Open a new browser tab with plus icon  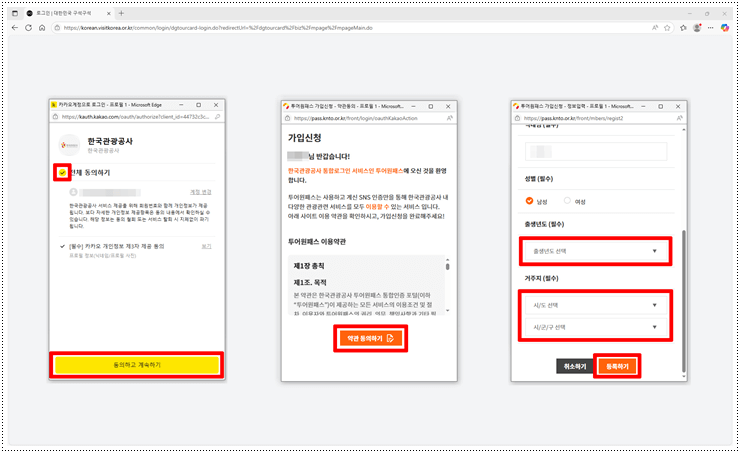pos(121,13)
